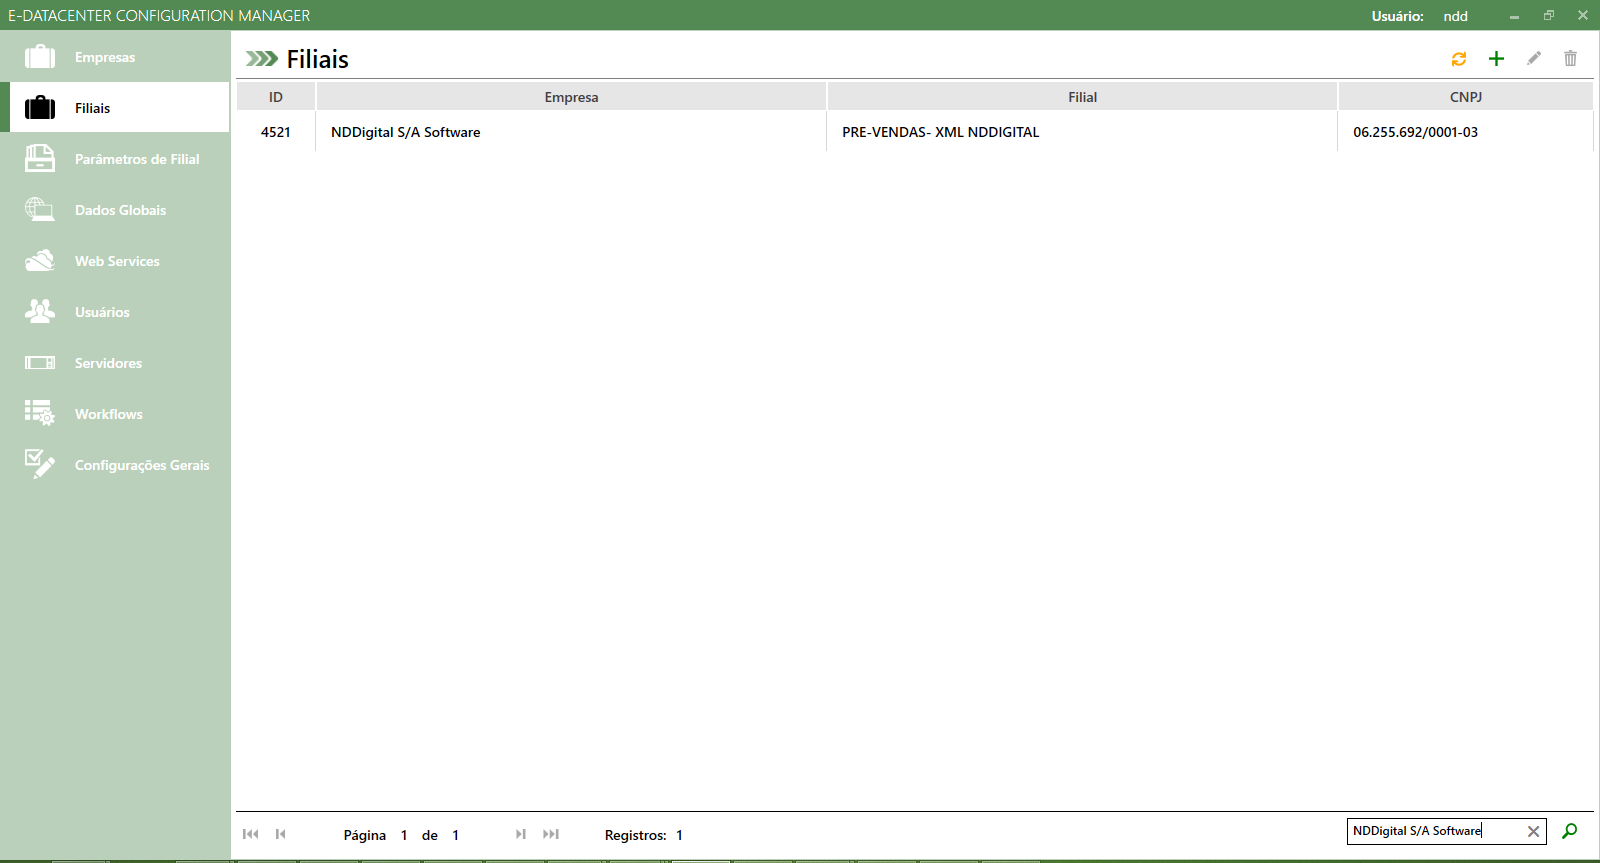Image resolution: width=1600 pixels, height=863 pixels.
Task: Open the Web Services section
Action: click(x=115, y=261)
